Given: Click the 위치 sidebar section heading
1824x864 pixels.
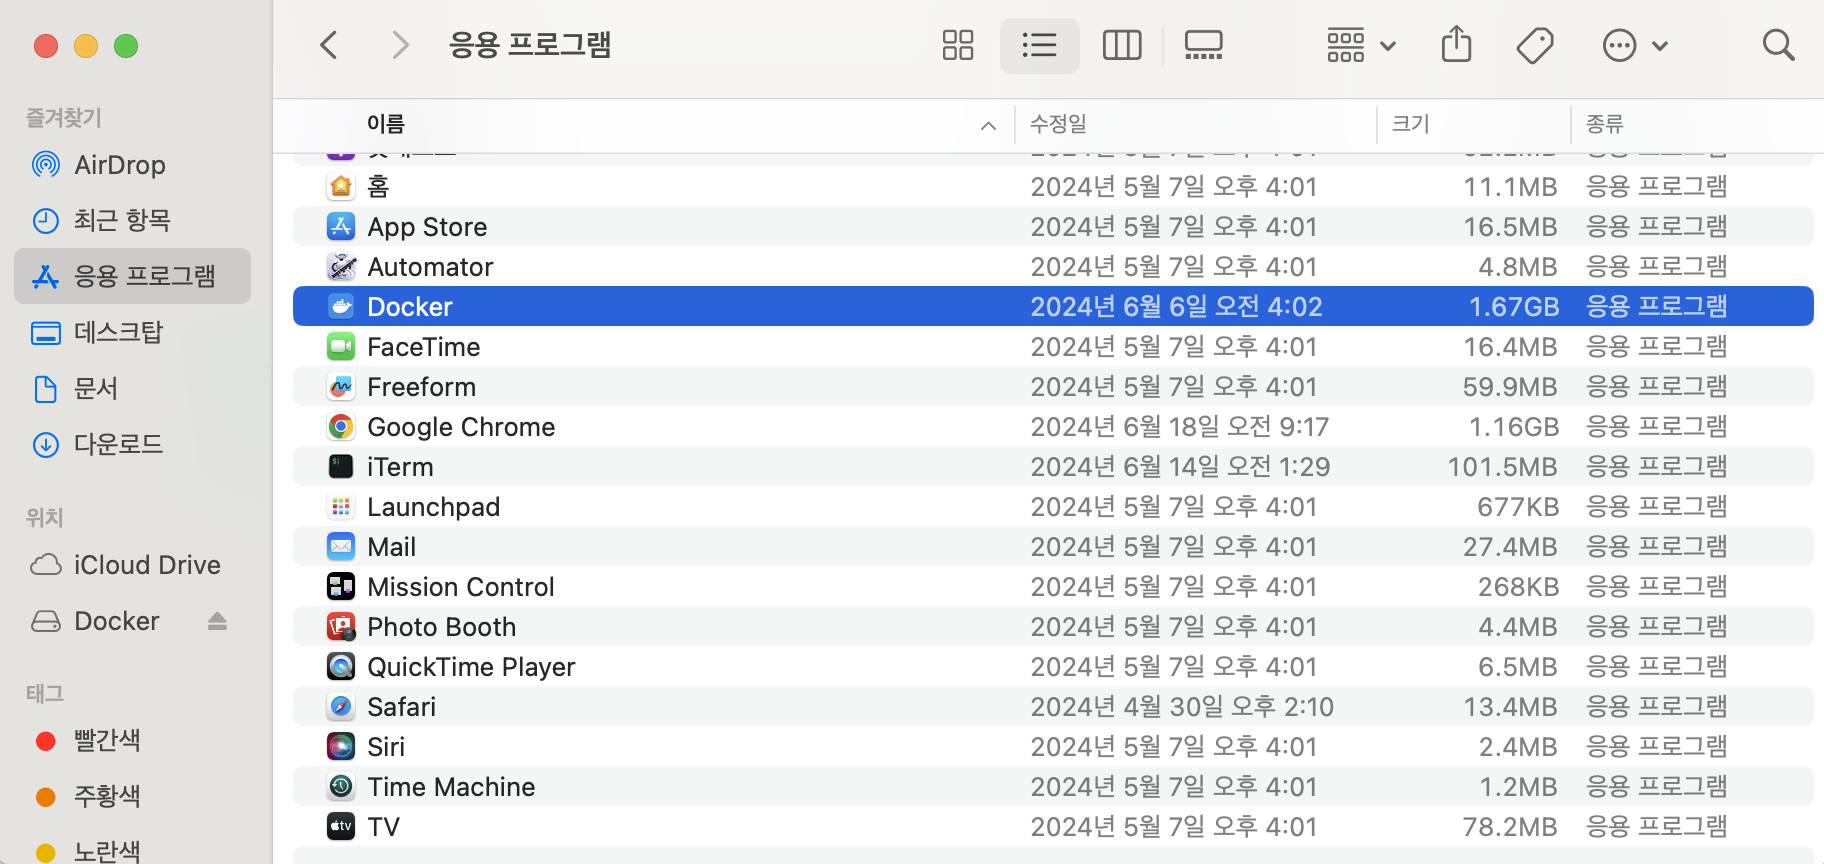Looking at the screenshot, I should pyautogui.click(x=44, y=518).
